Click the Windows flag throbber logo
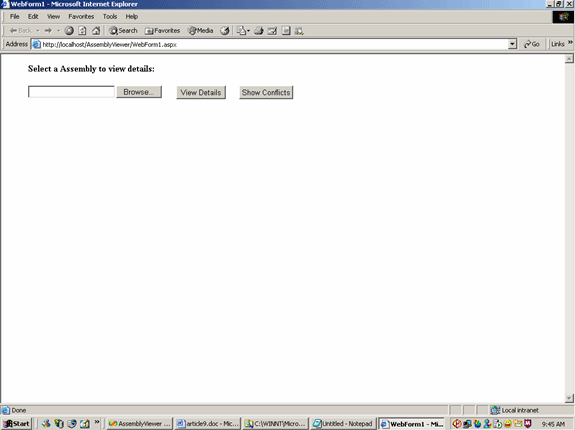 pyautogui.click(x=563, y=17)
